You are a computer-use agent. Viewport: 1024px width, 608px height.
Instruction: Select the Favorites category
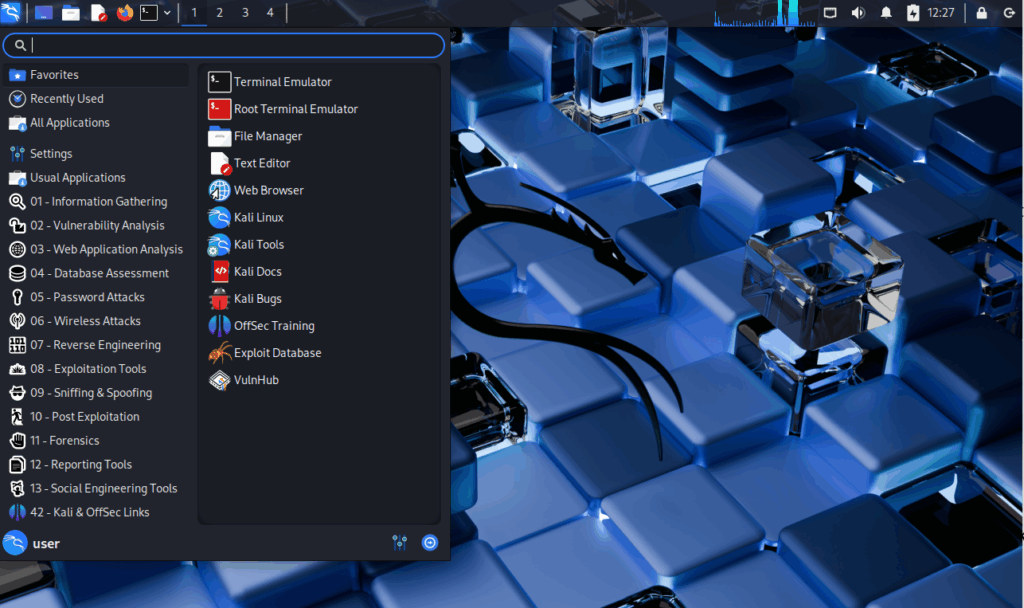pos(96,75)
